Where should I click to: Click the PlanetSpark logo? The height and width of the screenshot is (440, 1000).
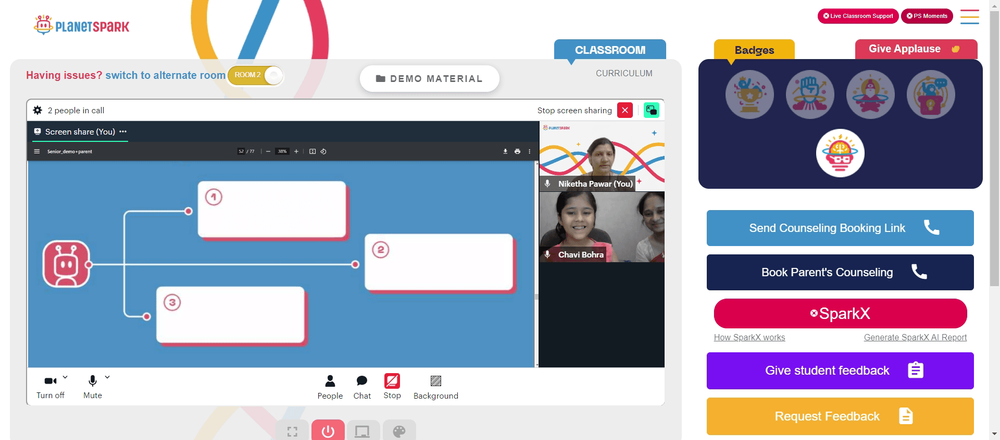tap(82, 26)
